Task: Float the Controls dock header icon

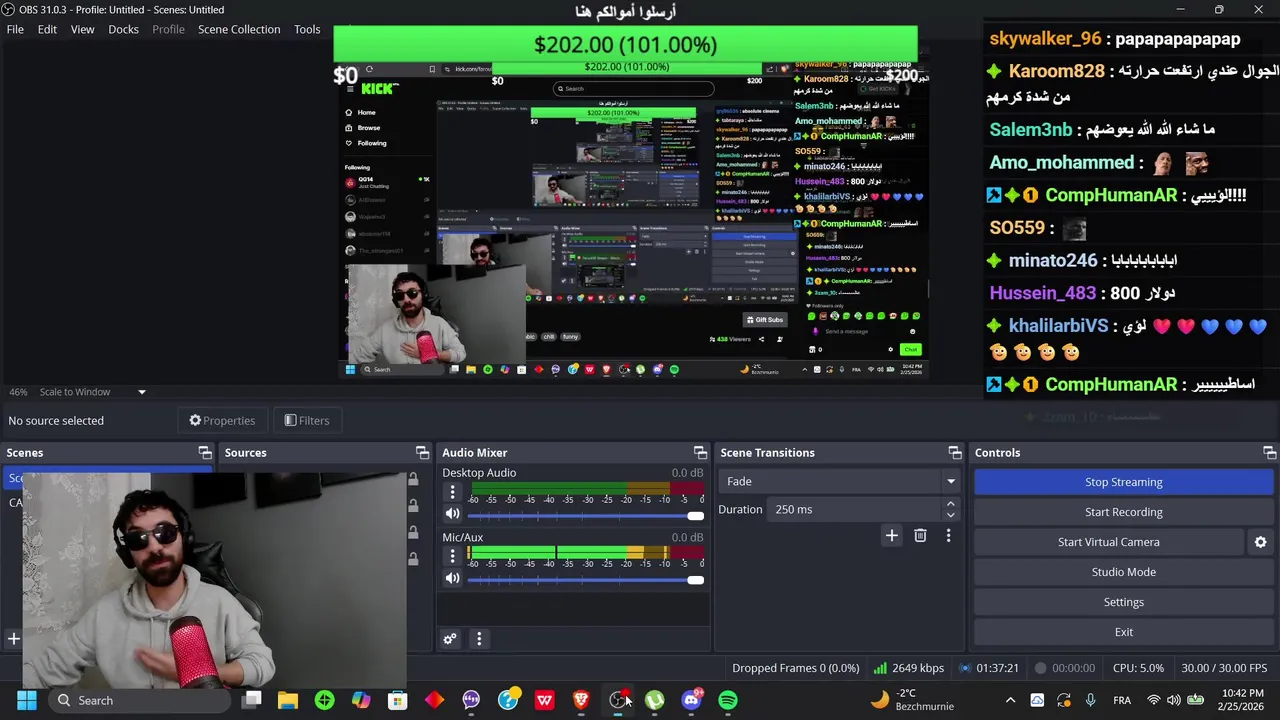Action: 1269,453
